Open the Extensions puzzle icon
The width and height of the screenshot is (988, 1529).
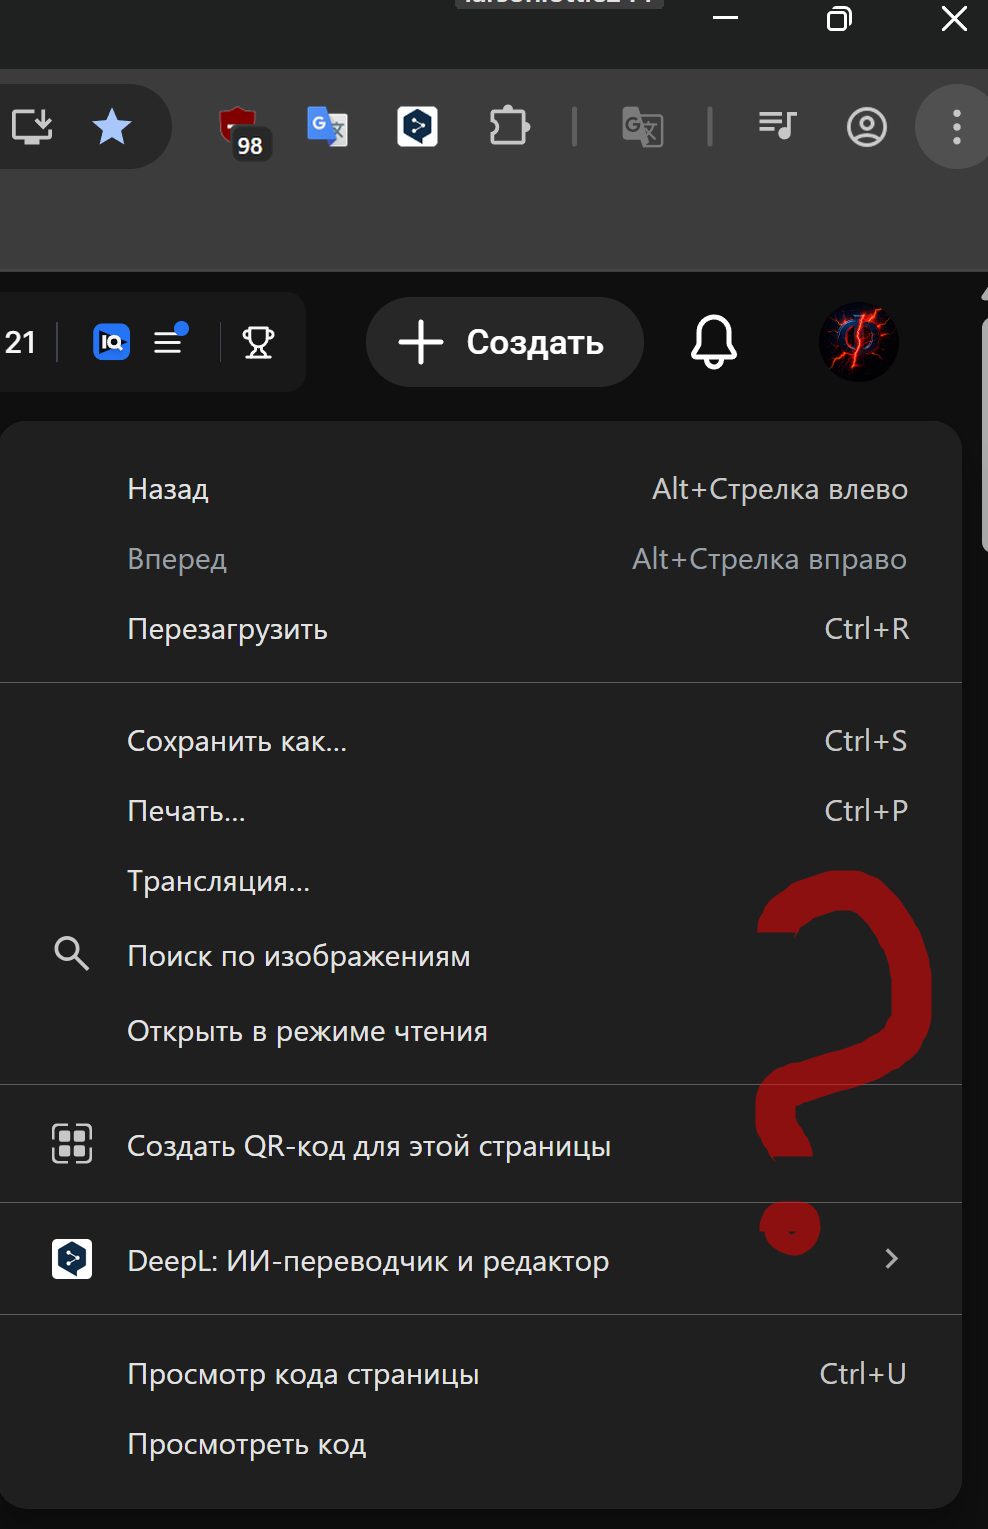(509, 127)
